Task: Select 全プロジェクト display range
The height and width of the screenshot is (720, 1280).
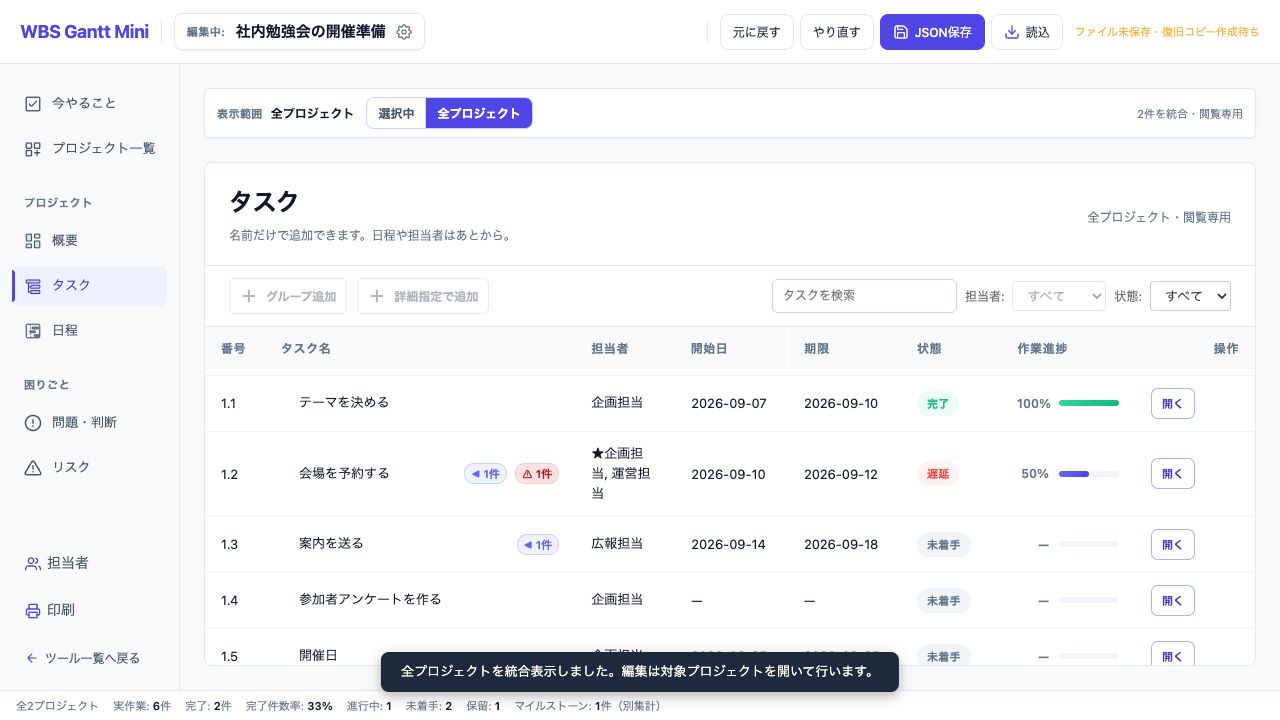Action: coord(479,113)
